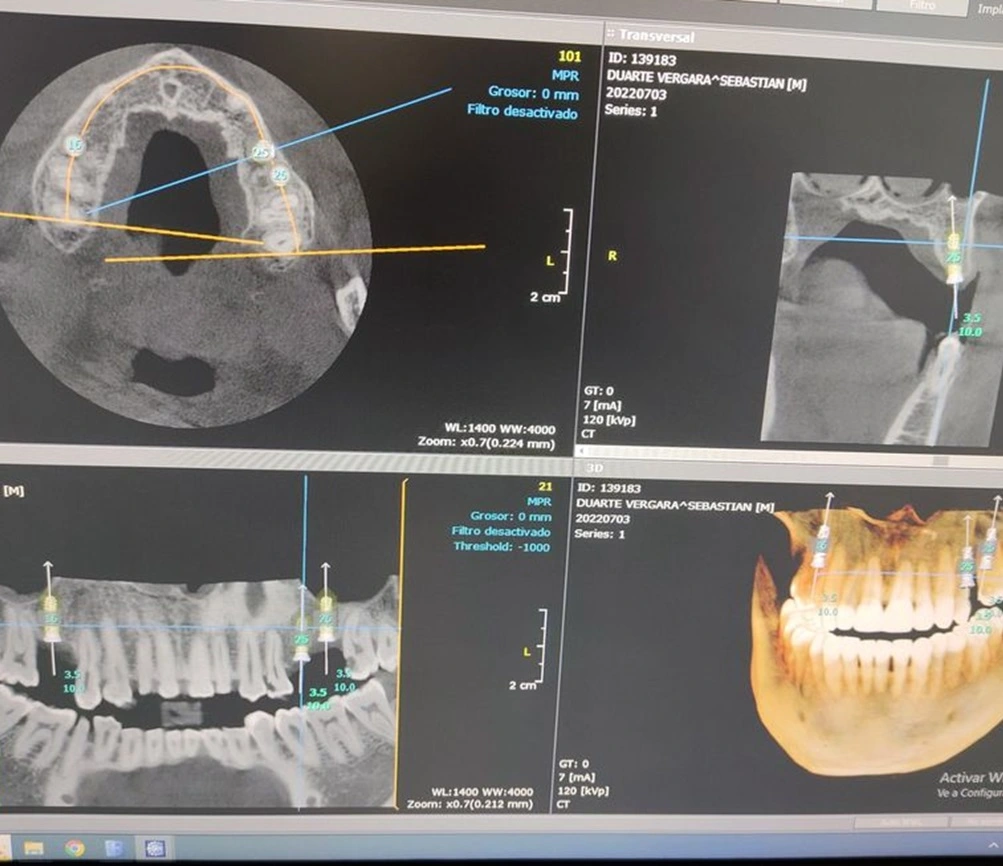Viewport: 1003px width, 866px height.
Task: Click the orange panoramic curve on the axial slice
Action: [x=170, y=68]
